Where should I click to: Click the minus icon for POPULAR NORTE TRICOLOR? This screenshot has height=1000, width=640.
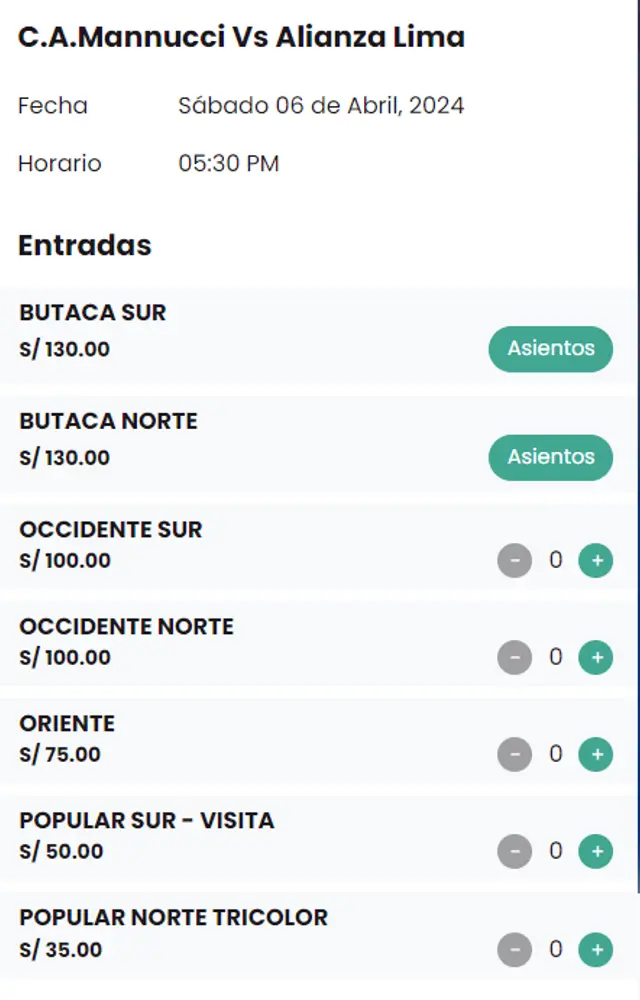[x=515, y=950]
